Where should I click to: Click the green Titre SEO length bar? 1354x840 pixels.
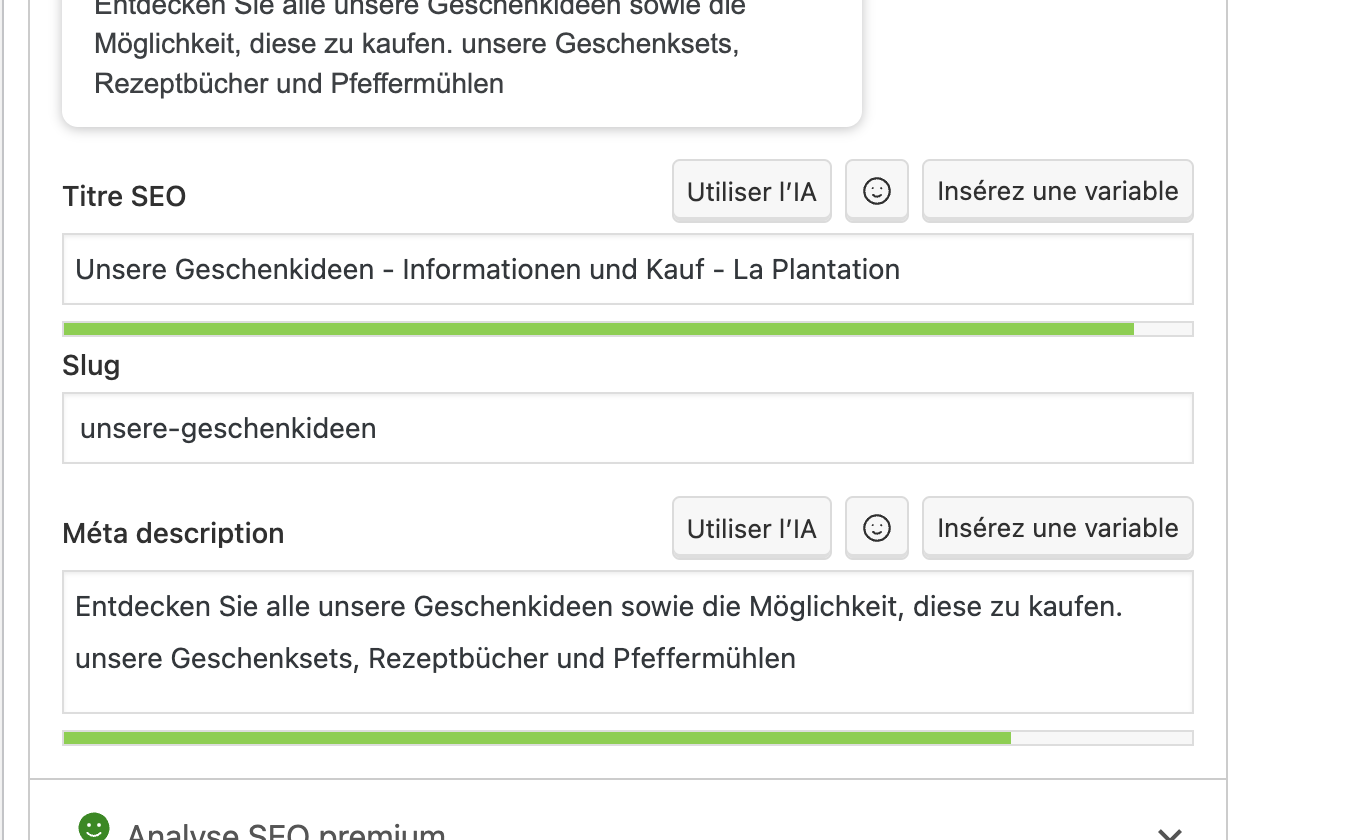click(598, 329)
